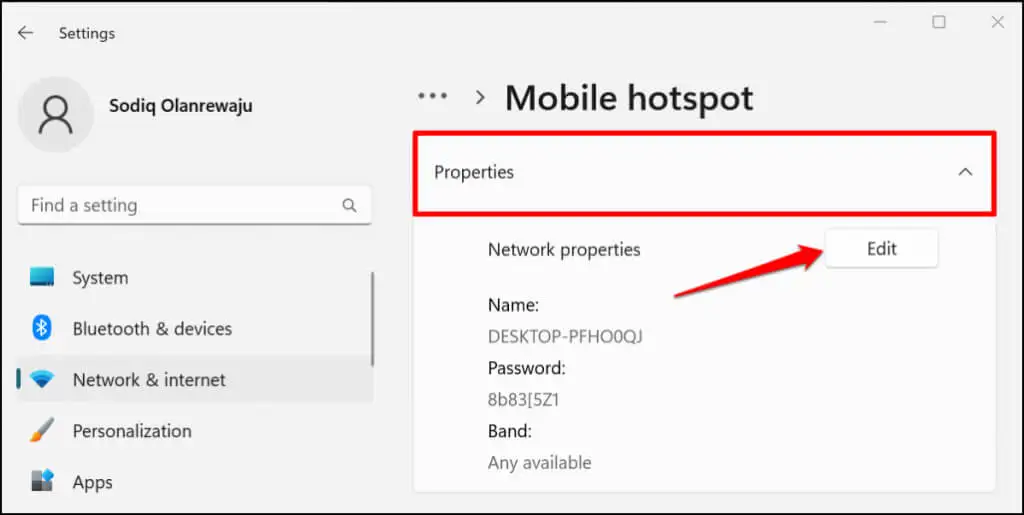This screenshot has height=515, width=1024.
Task: Click the user profile avatar
Action: tap(56, 114)
